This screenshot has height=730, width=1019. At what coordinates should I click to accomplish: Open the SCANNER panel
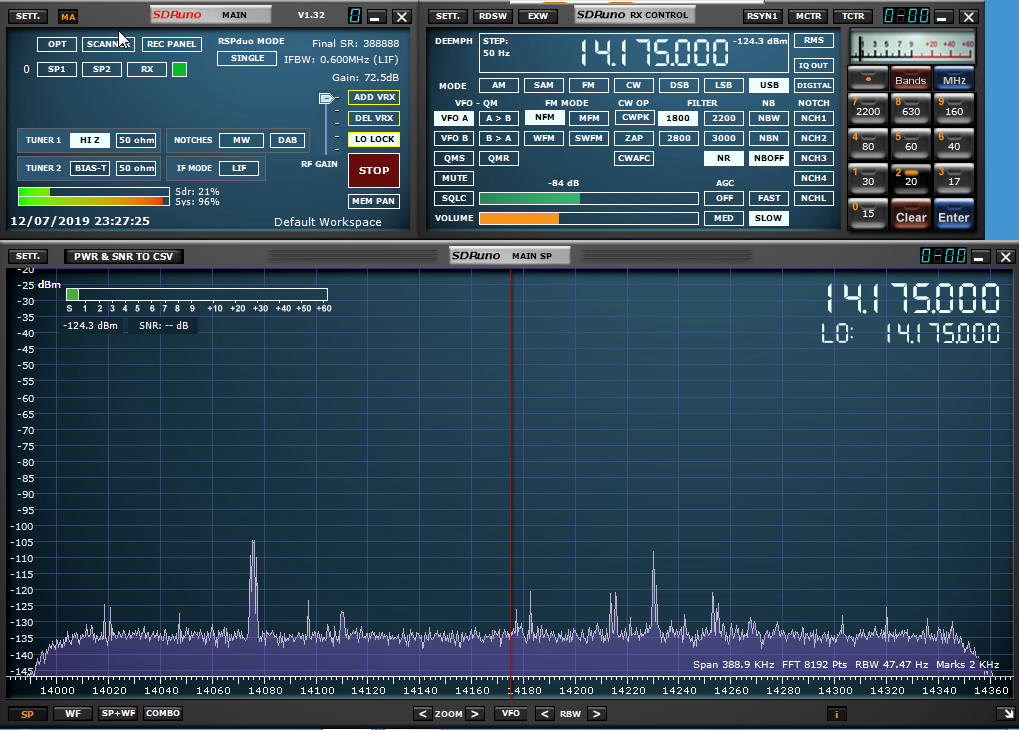pos(109,44)
